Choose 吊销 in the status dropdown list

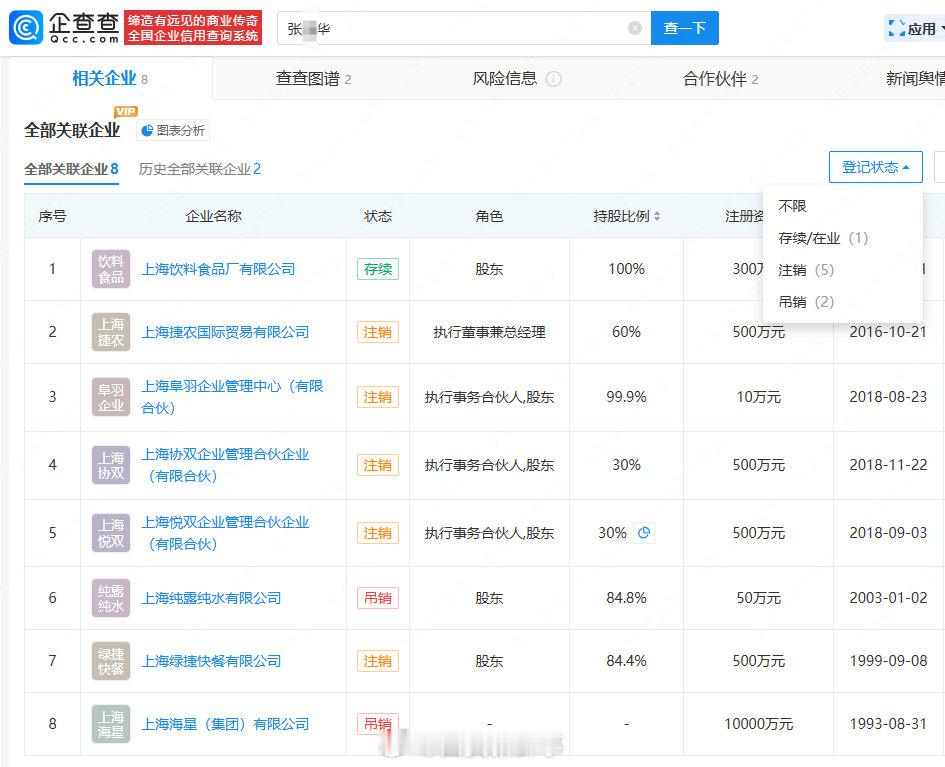(805, 302)
